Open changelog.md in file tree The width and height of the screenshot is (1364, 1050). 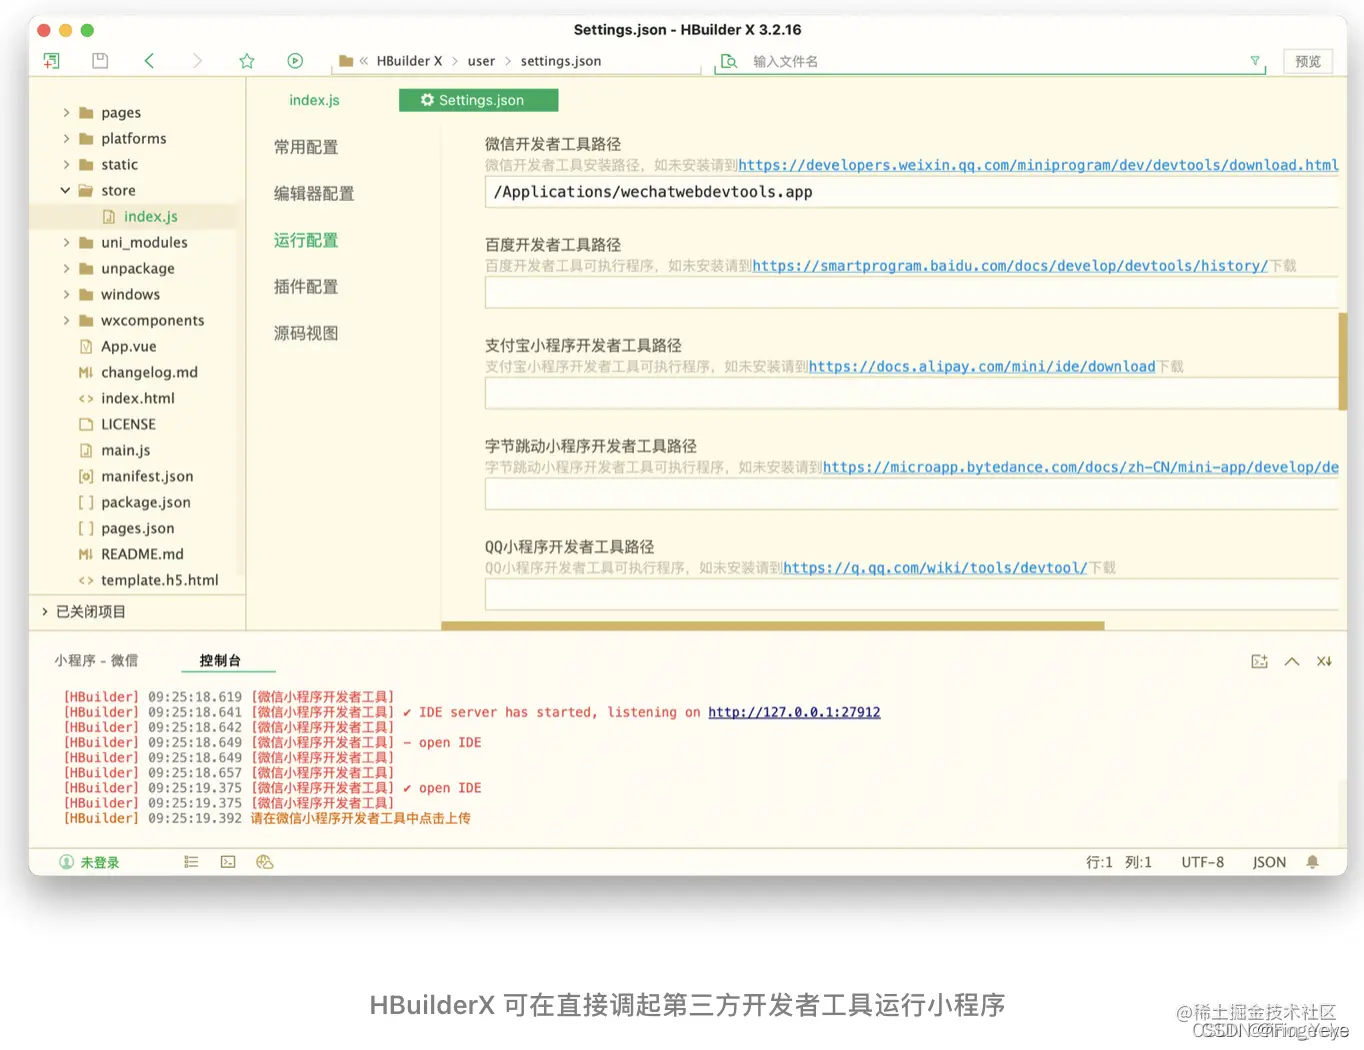(149, 373)
